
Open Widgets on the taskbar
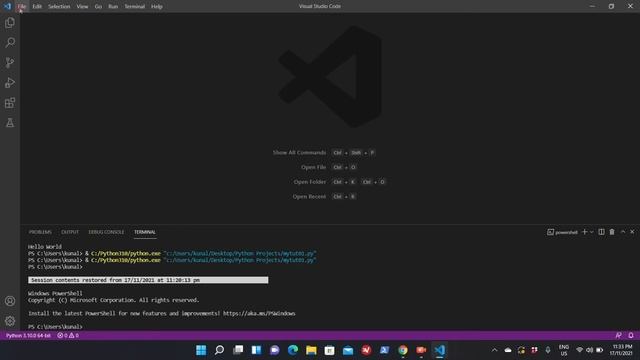tap(256, 350)
